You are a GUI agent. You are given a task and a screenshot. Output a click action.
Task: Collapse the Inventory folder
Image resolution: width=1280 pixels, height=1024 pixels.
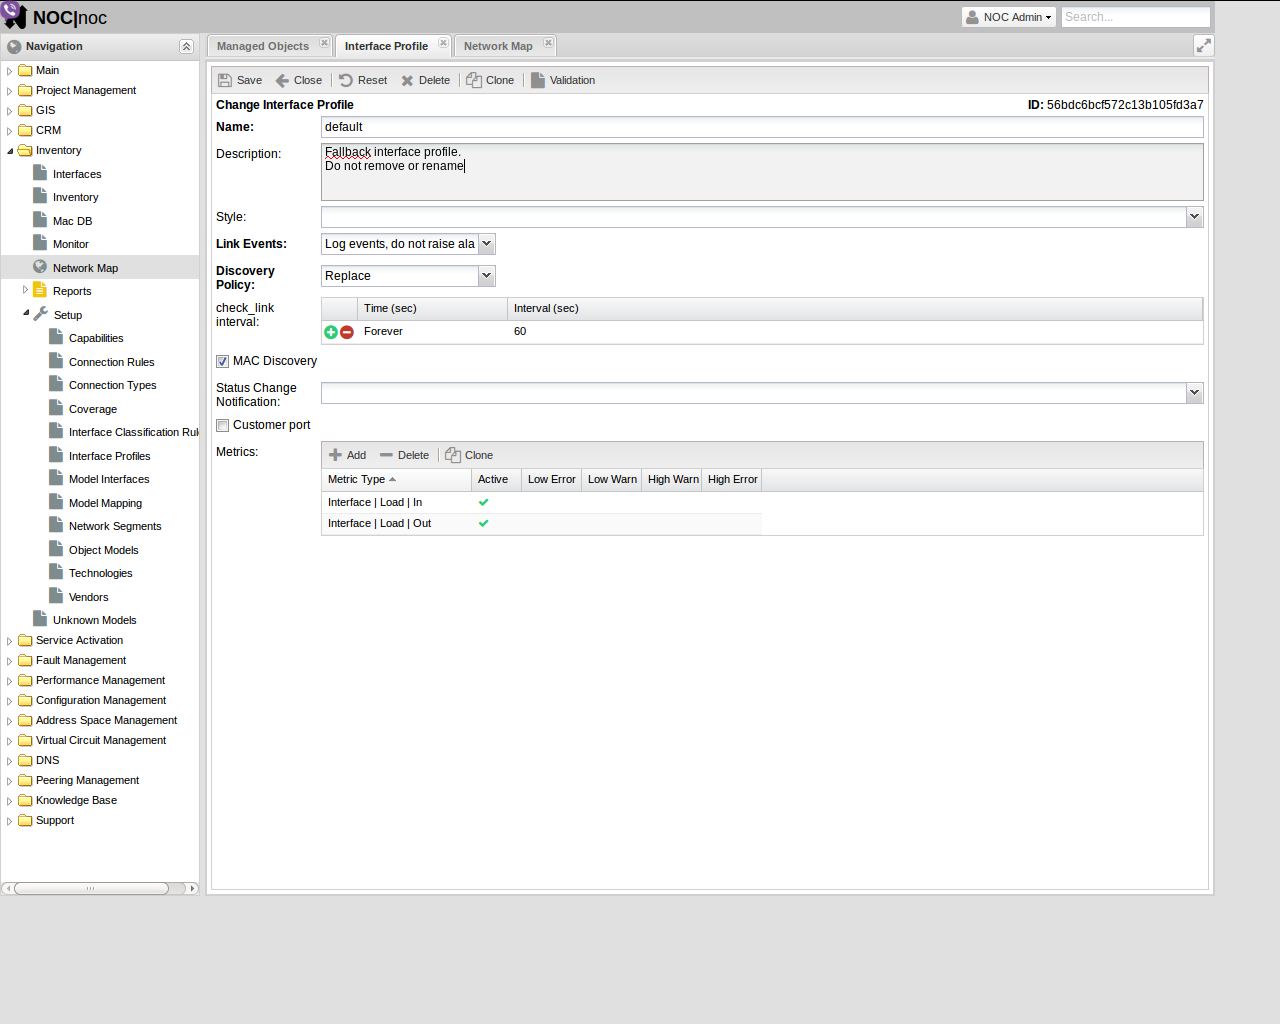click(10, 151)
